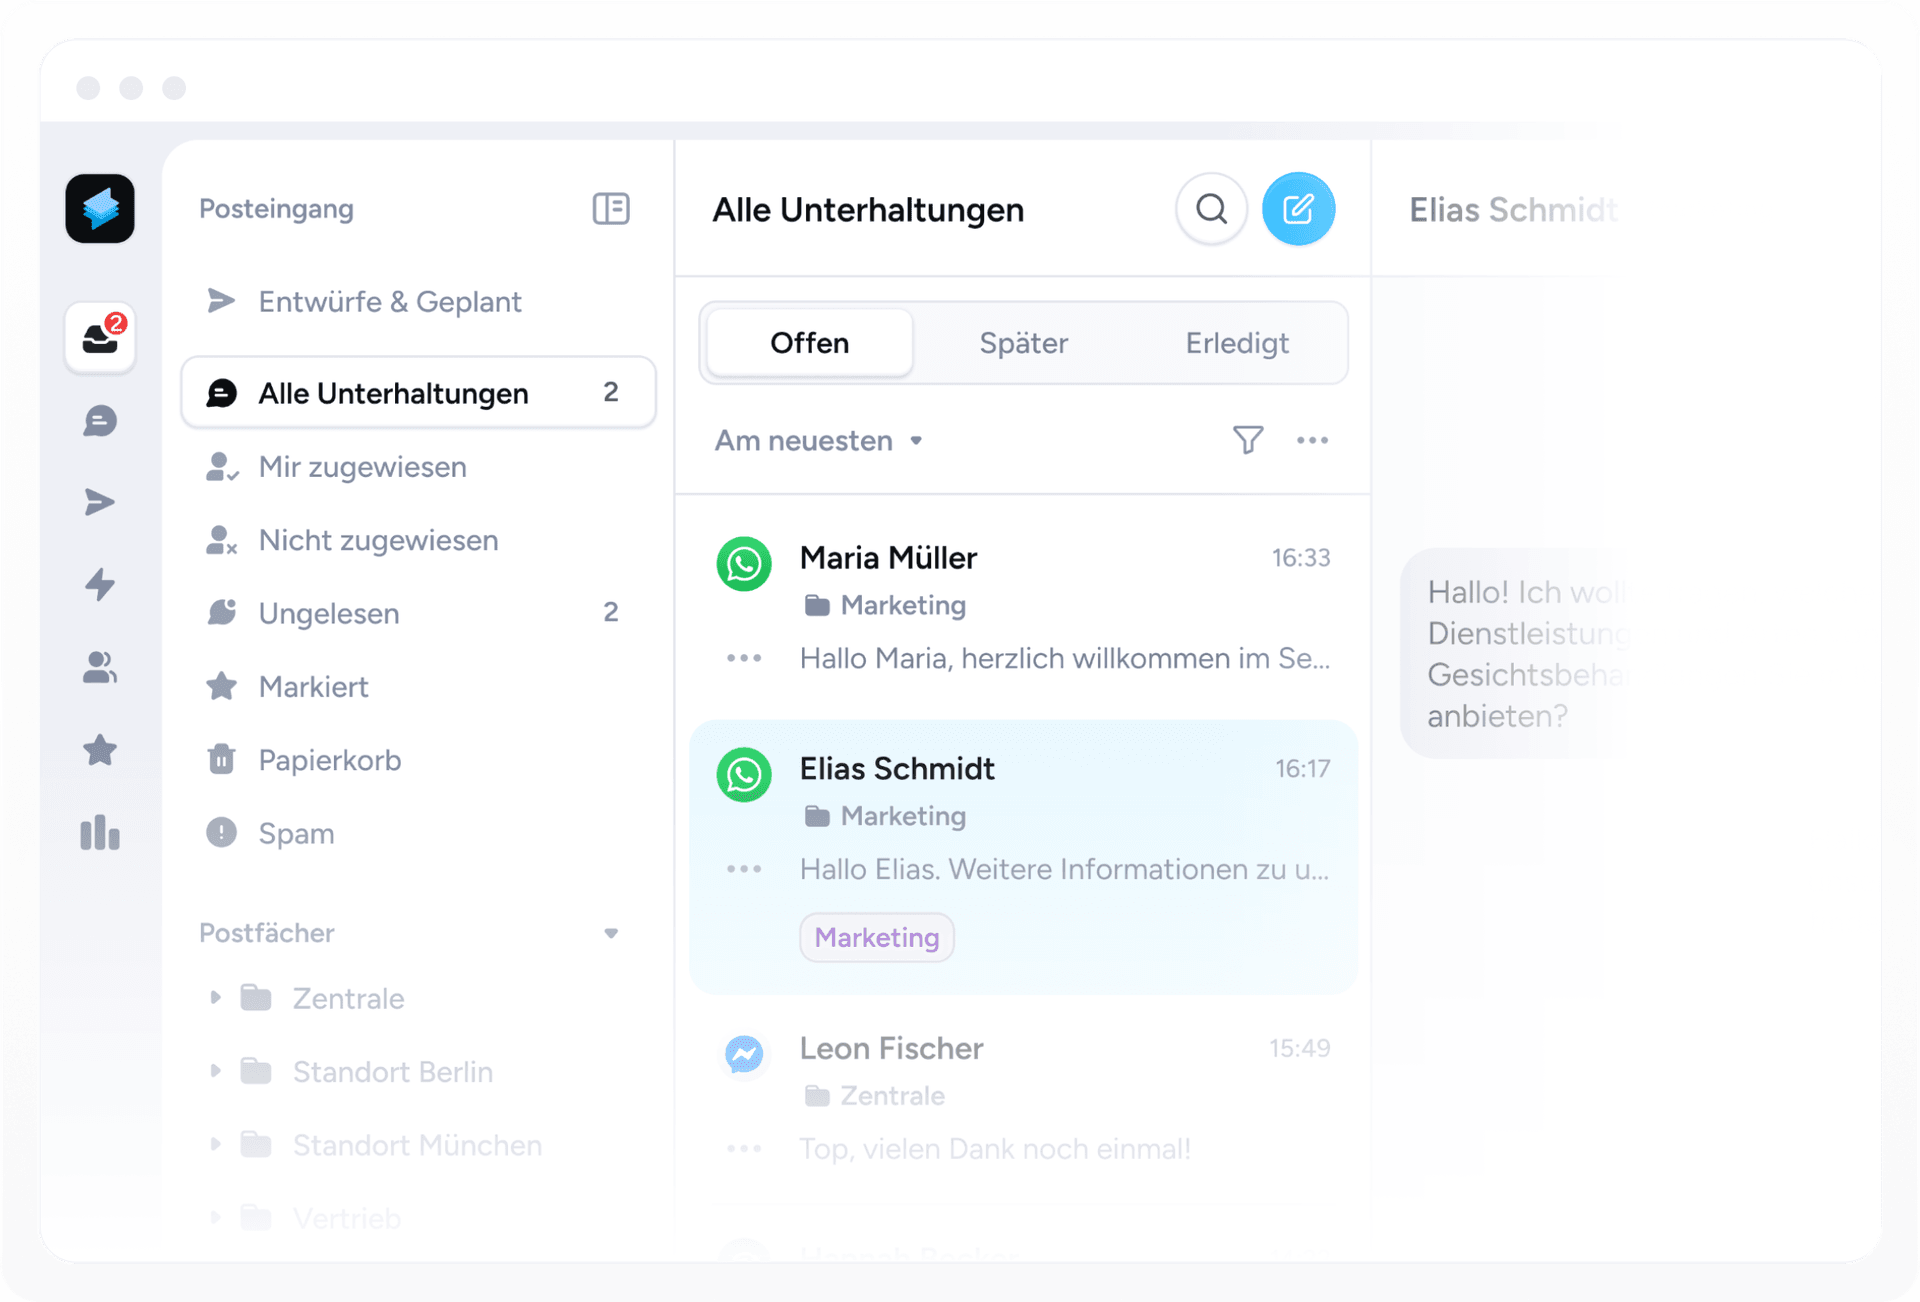Compose a new conversation via the blue pencil button
The width and height of the screenshot is (1920, 1302).
(x=1299, y=209)
